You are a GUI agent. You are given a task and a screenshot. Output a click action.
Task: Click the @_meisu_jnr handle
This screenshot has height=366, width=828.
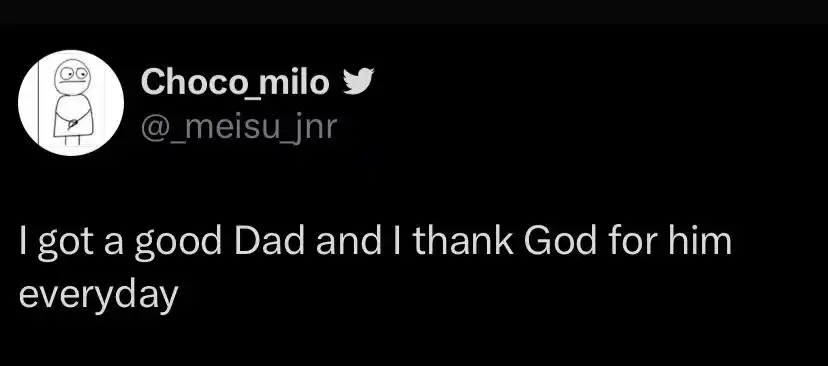click(x=239, y=127)
